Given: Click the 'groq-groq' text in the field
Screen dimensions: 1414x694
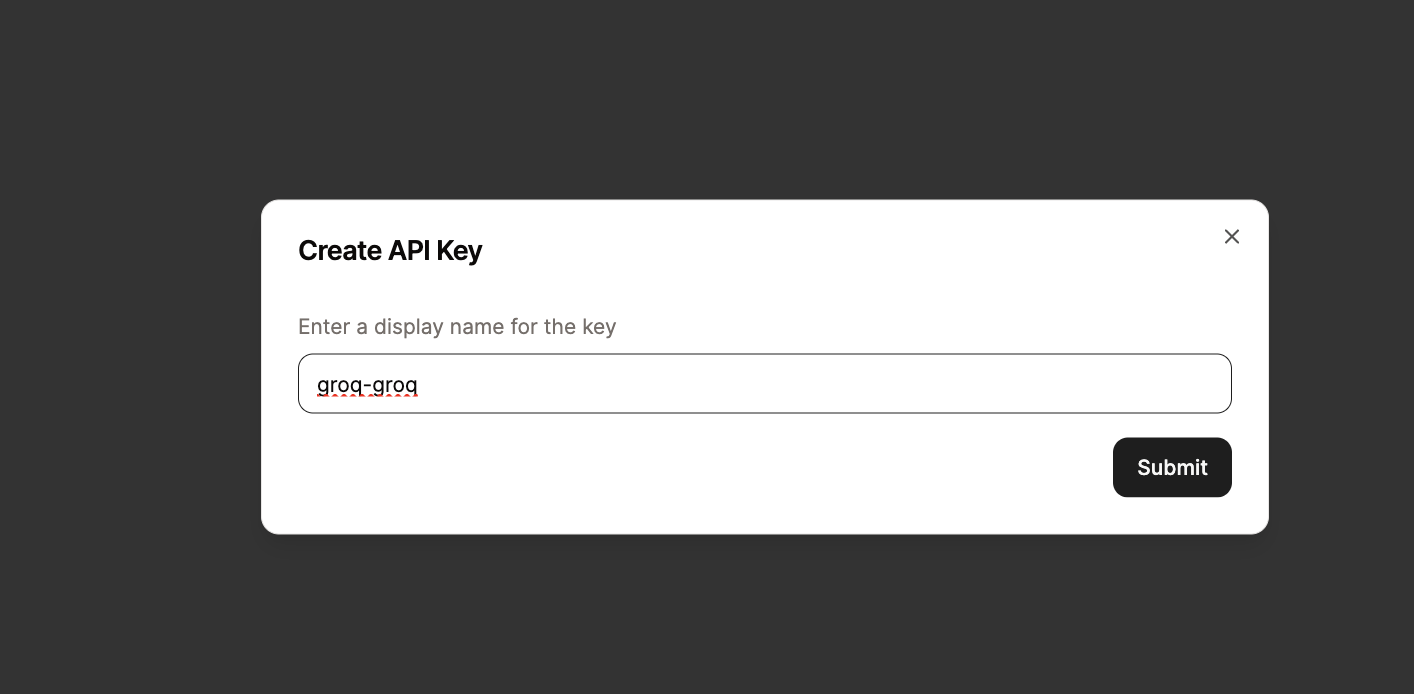Looking at the screenshot, I should [x=367, y=384].
